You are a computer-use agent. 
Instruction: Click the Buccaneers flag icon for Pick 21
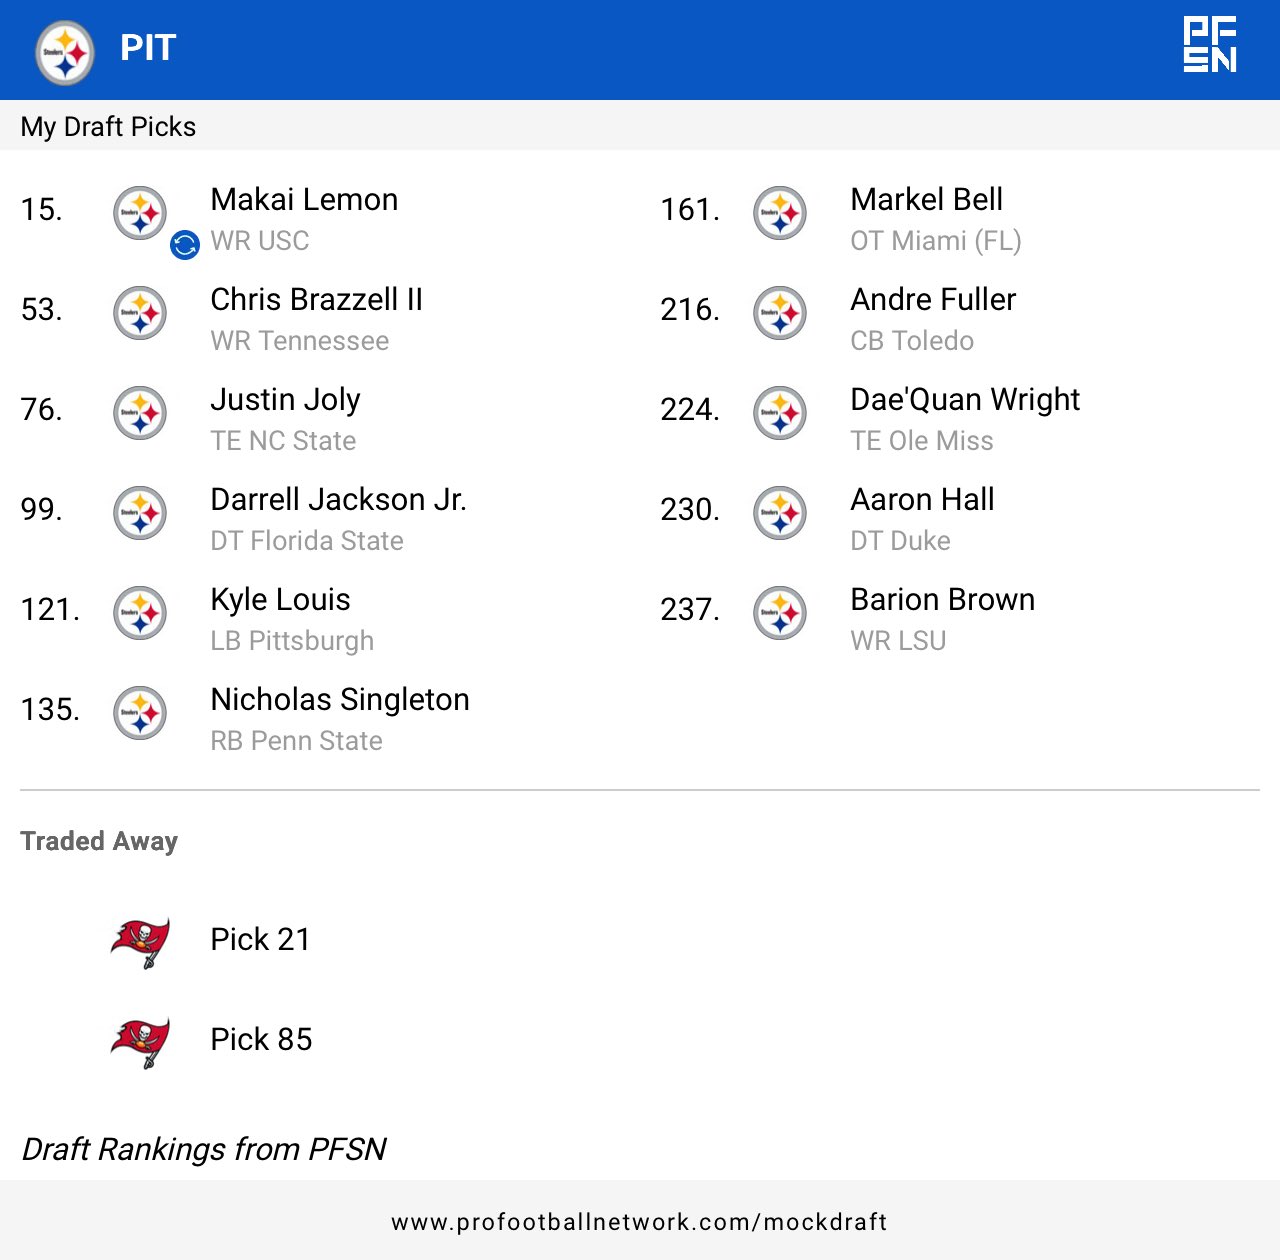click(140, 942)
